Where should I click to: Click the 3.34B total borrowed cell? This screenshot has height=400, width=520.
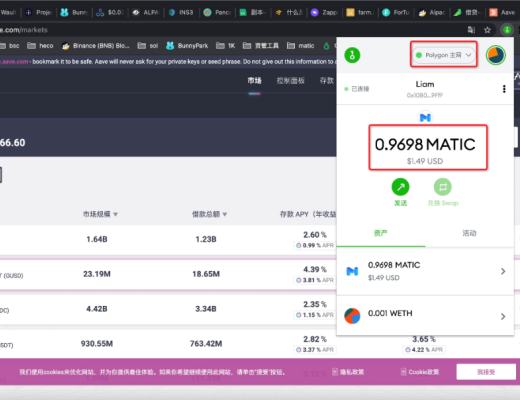click(x=206, y=309)
